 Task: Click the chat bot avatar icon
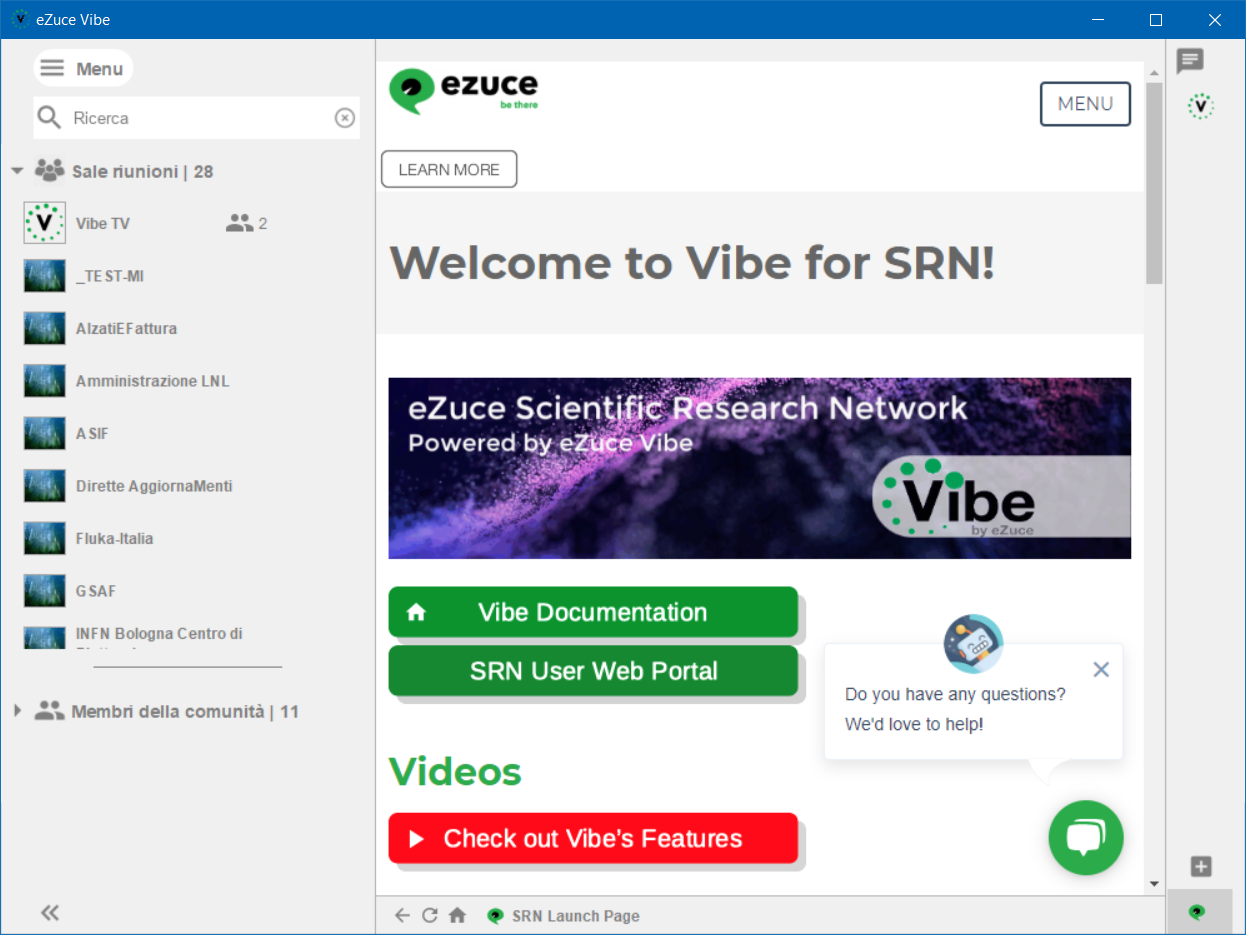[x=973, y=643]
